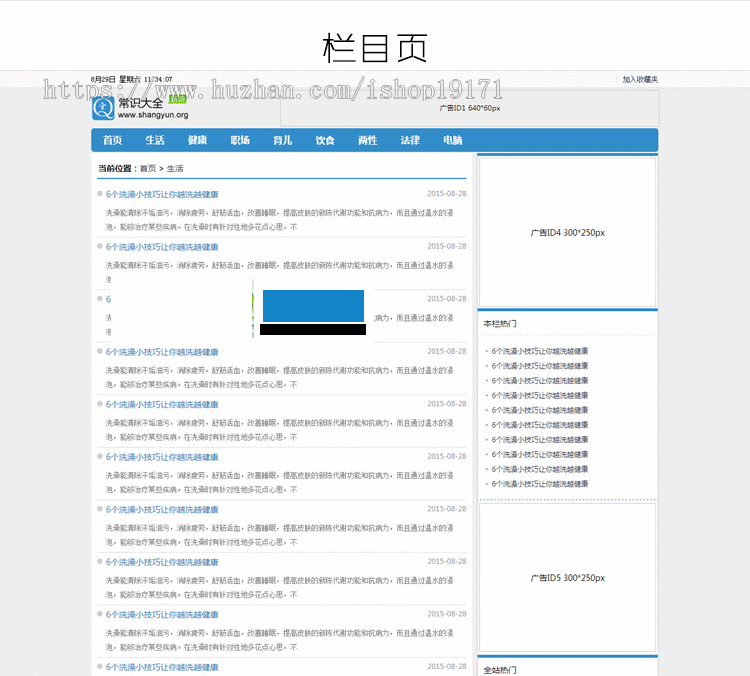Image resolution: width=750 pixels, height=676 pixels.
Task: Click the 全站热门 section heading
Action: click(500, 670)
